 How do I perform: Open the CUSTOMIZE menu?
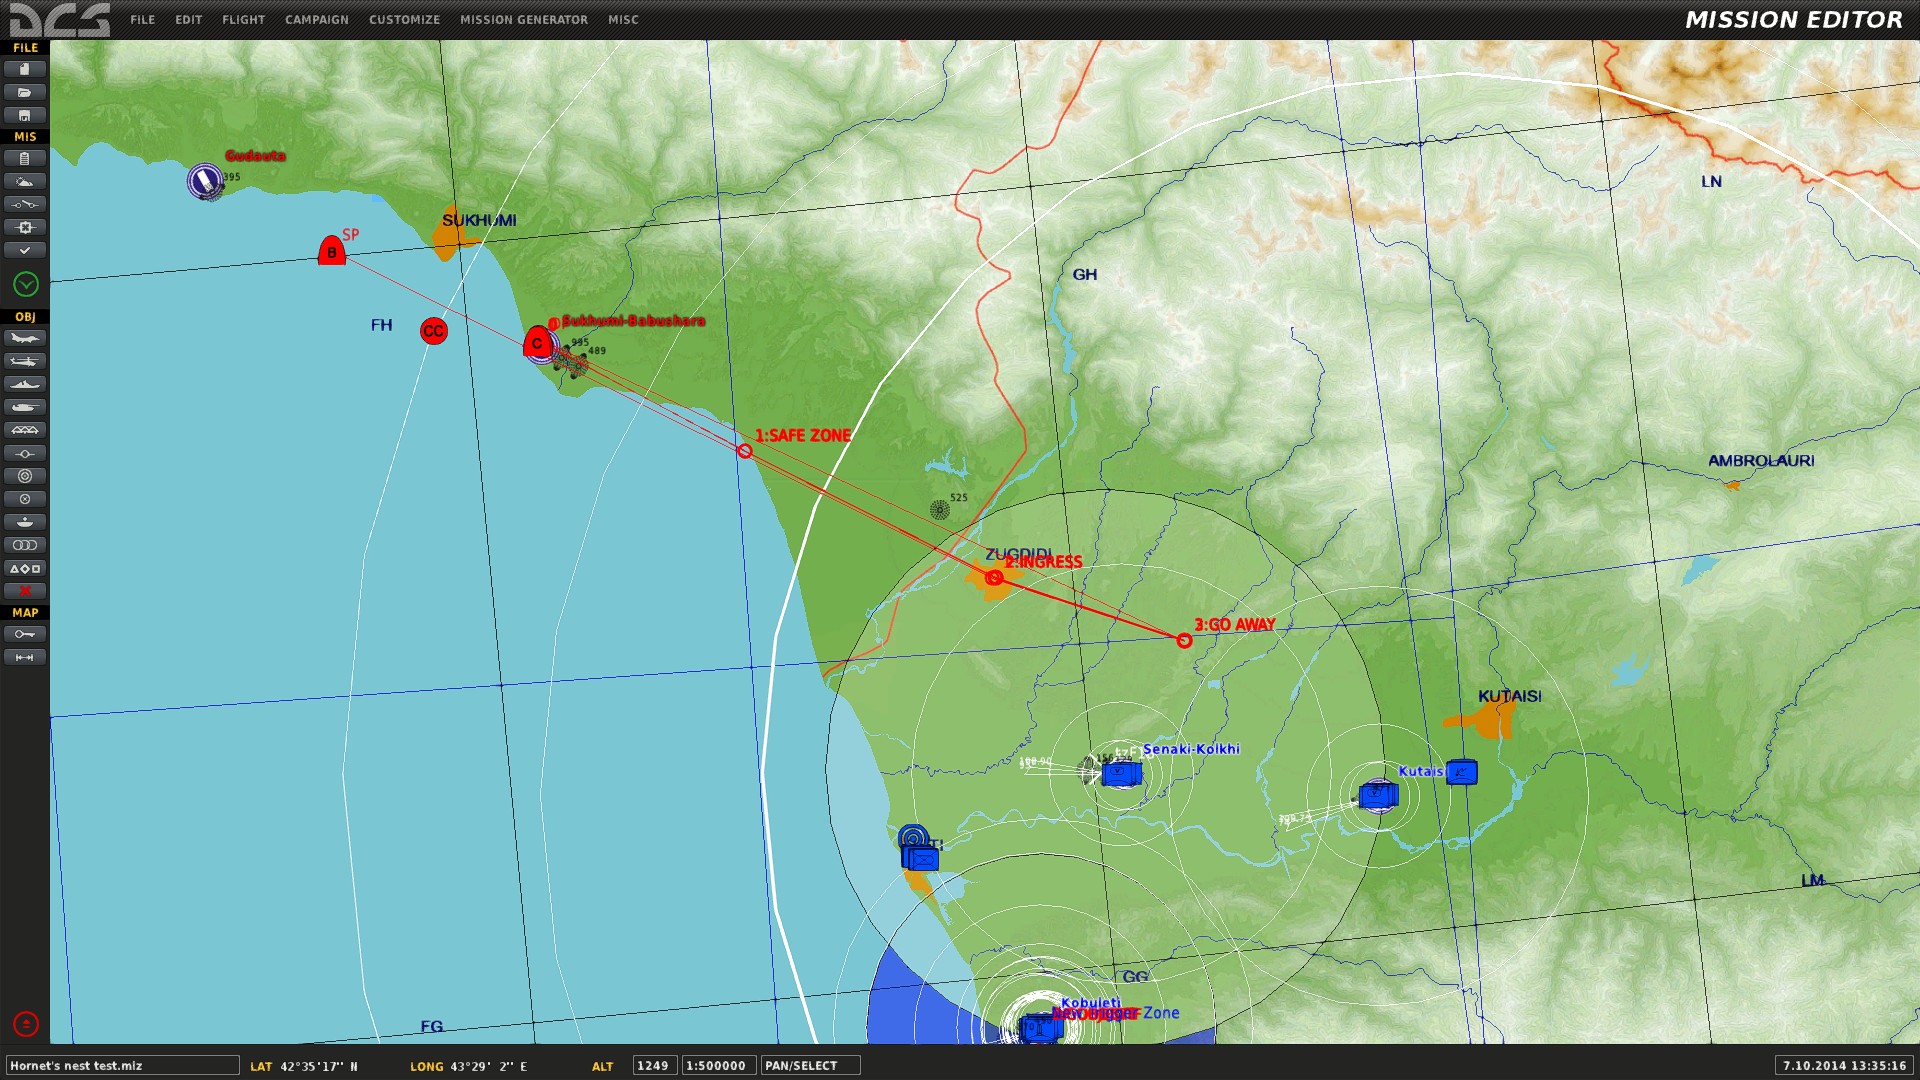tap(405, 20)
